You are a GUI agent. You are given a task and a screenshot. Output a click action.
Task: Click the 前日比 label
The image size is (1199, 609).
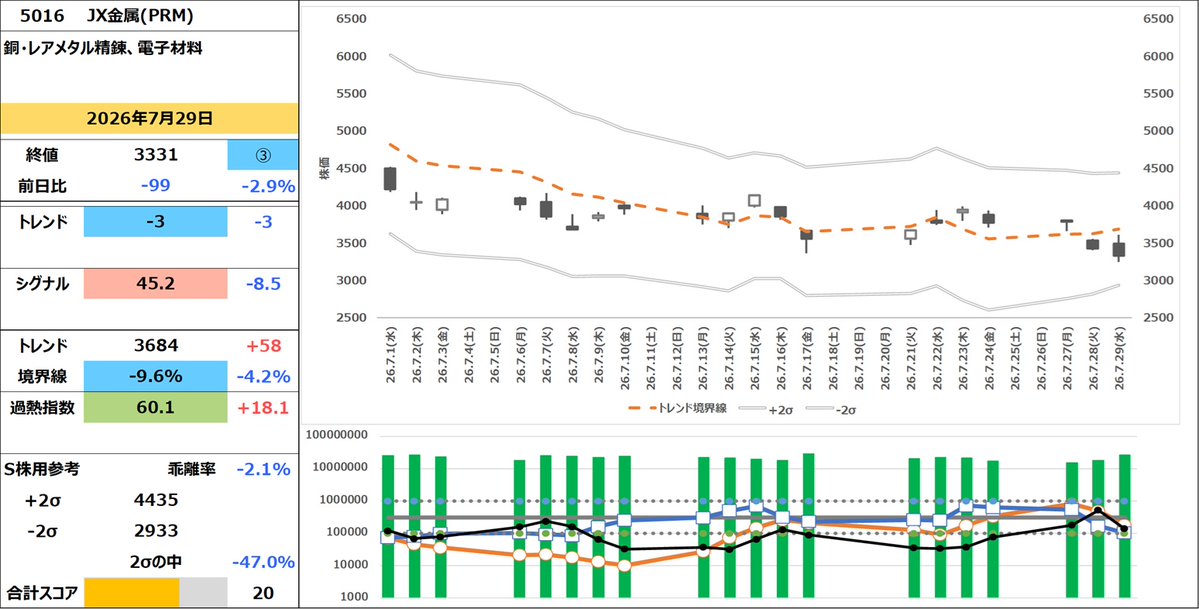point(41,186)
